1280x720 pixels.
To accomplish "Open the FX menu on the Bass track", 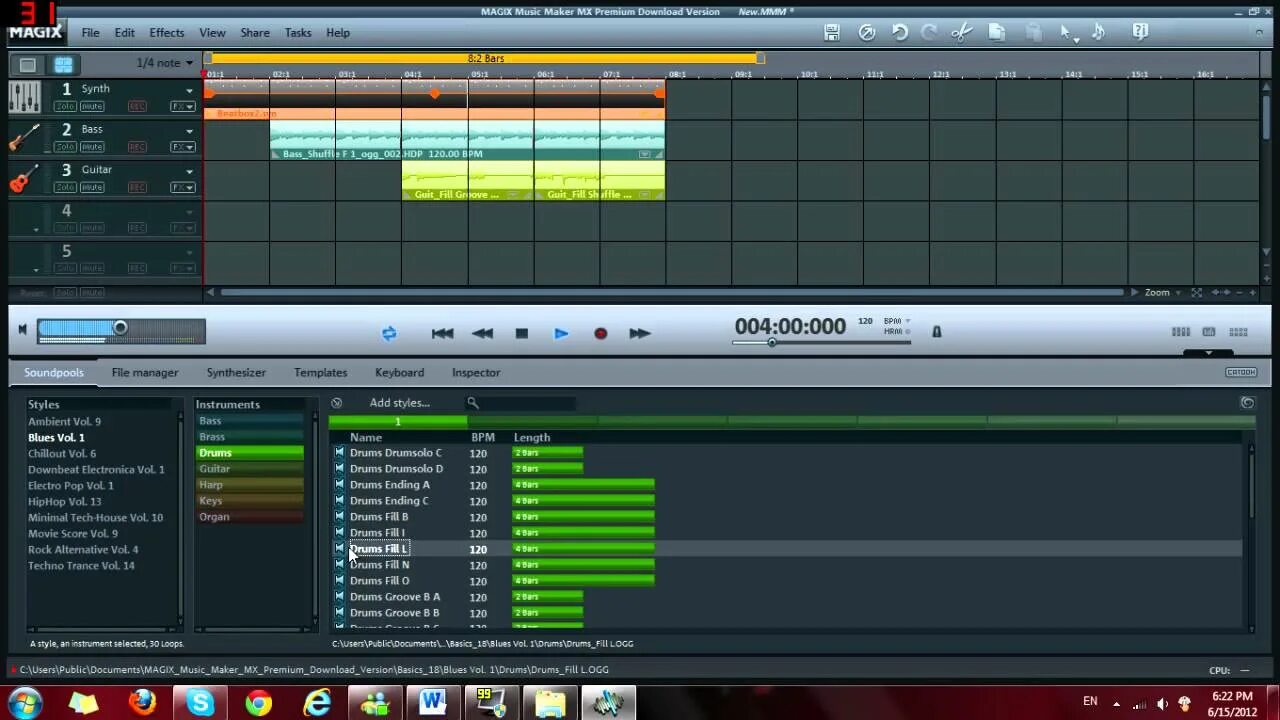I will [x=182, y=147].
